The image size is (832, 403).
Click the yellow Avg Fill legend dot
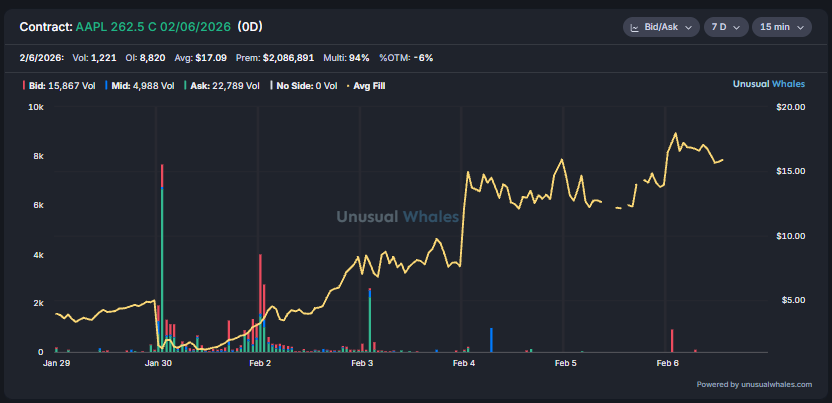(x=348, y=86)
